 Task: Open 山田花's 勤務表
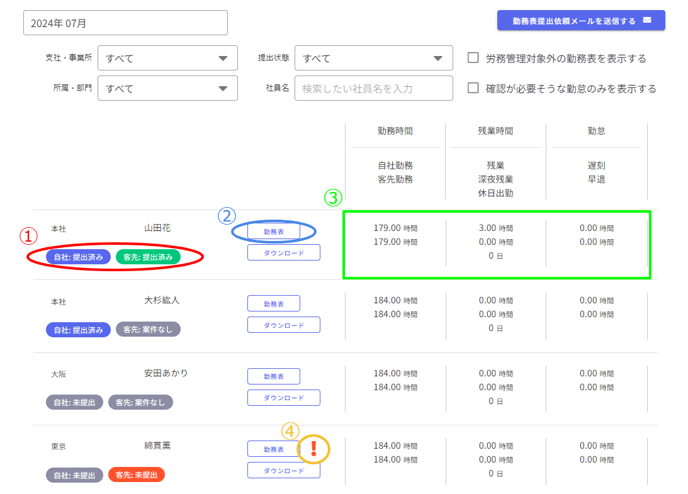point(273,231)
